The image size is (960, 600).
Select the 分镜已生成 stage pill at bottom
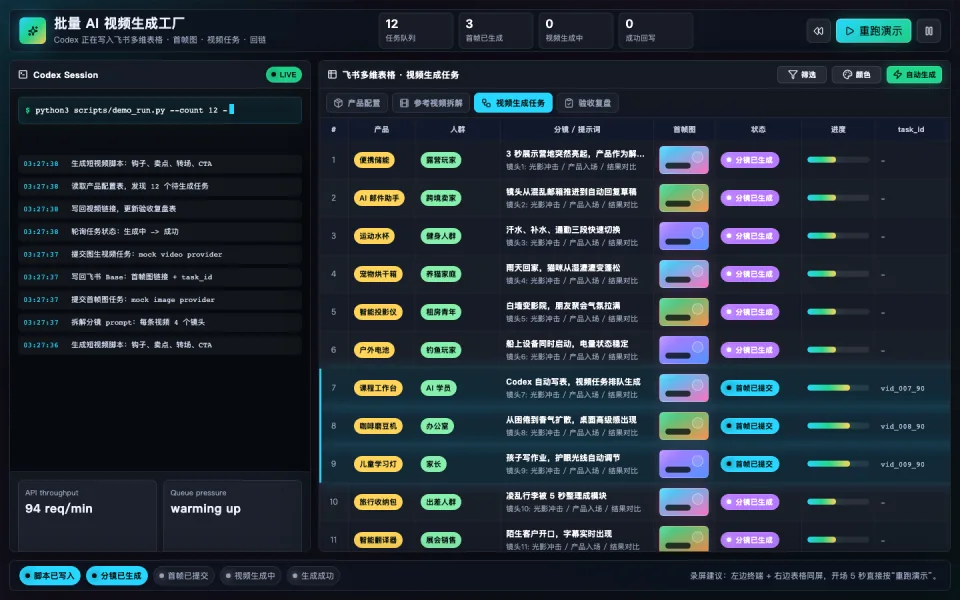tap(117, 576)
